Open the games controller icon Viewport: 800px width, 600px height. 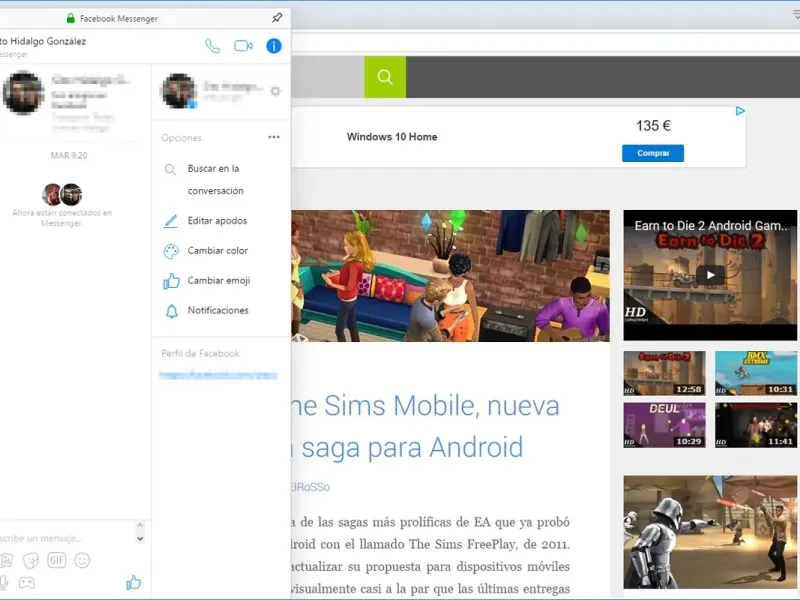[x=27, y=582]
